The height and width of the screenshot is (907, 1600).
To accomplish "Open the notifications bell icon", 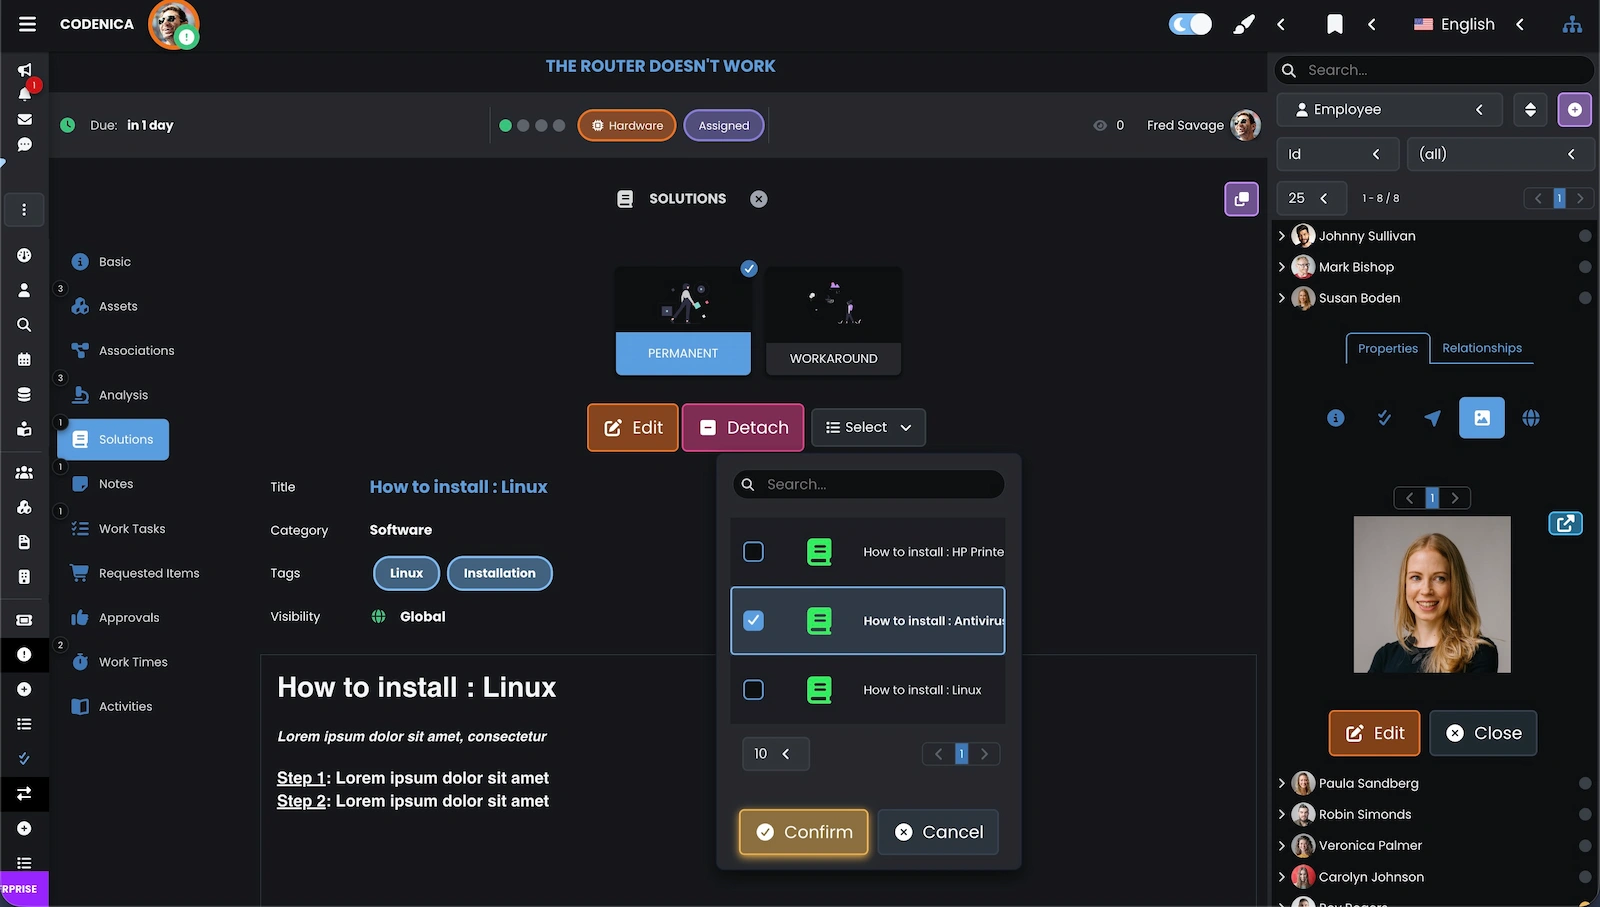I will click(24, 94).
